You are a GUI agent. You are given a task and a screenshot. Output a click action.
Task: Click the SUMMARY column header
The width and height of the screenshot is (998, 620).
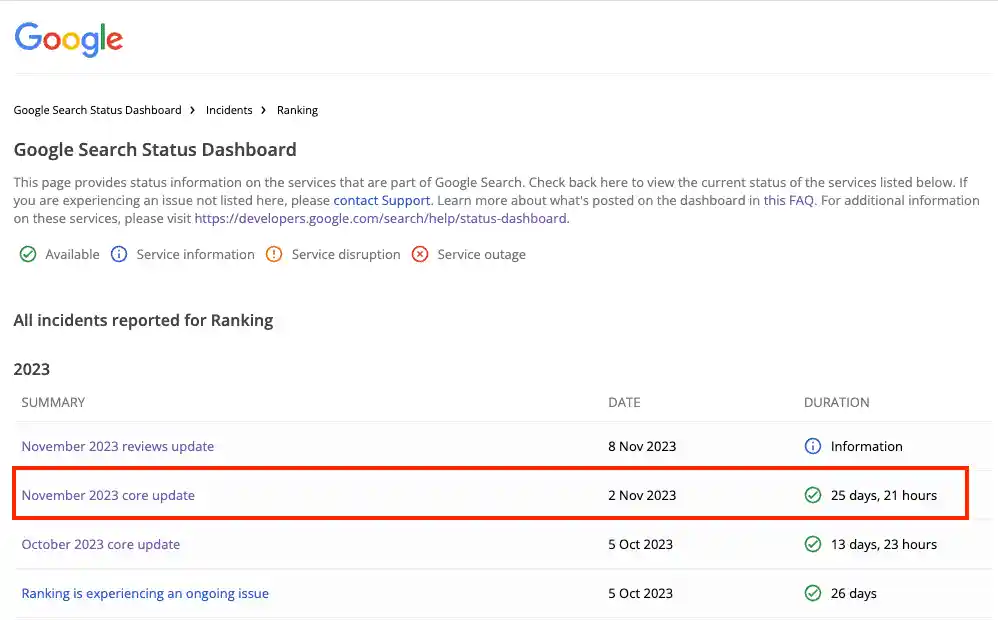click(x=53, y=402)
